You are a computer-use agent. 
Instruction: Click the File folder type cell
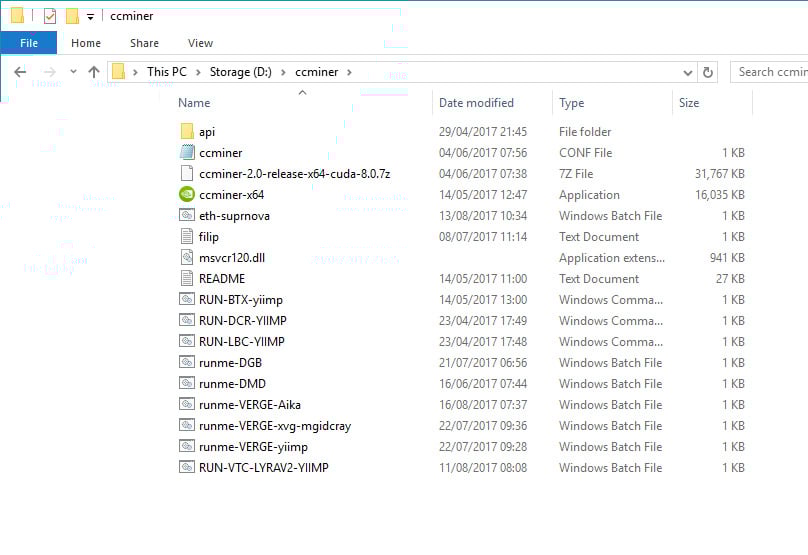(585, 132)
